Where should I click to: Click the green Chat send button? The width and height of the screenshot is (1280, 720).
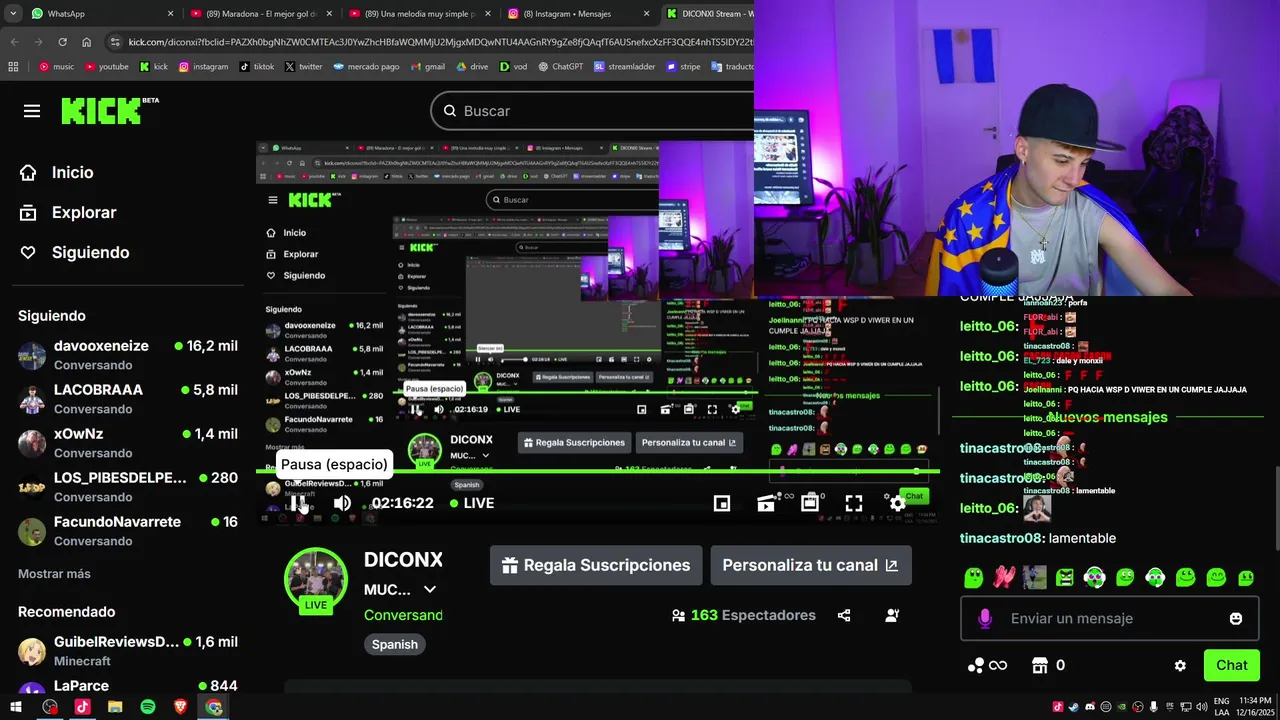pyautogui.click(x=1231, y=665)
